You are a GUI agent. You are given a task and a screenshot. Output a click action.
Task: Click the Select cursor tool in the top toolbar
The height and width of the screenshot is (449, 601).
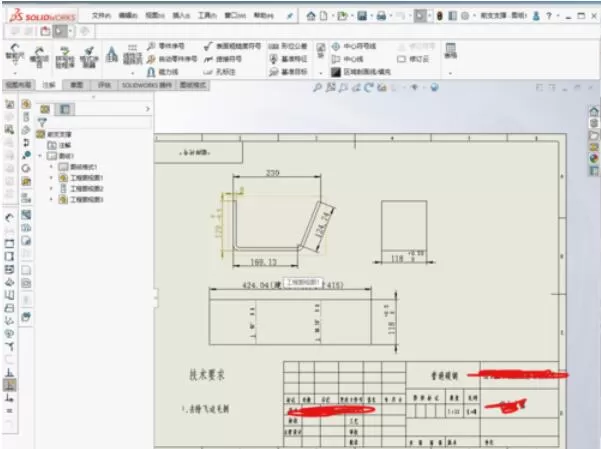coord(420,16)
